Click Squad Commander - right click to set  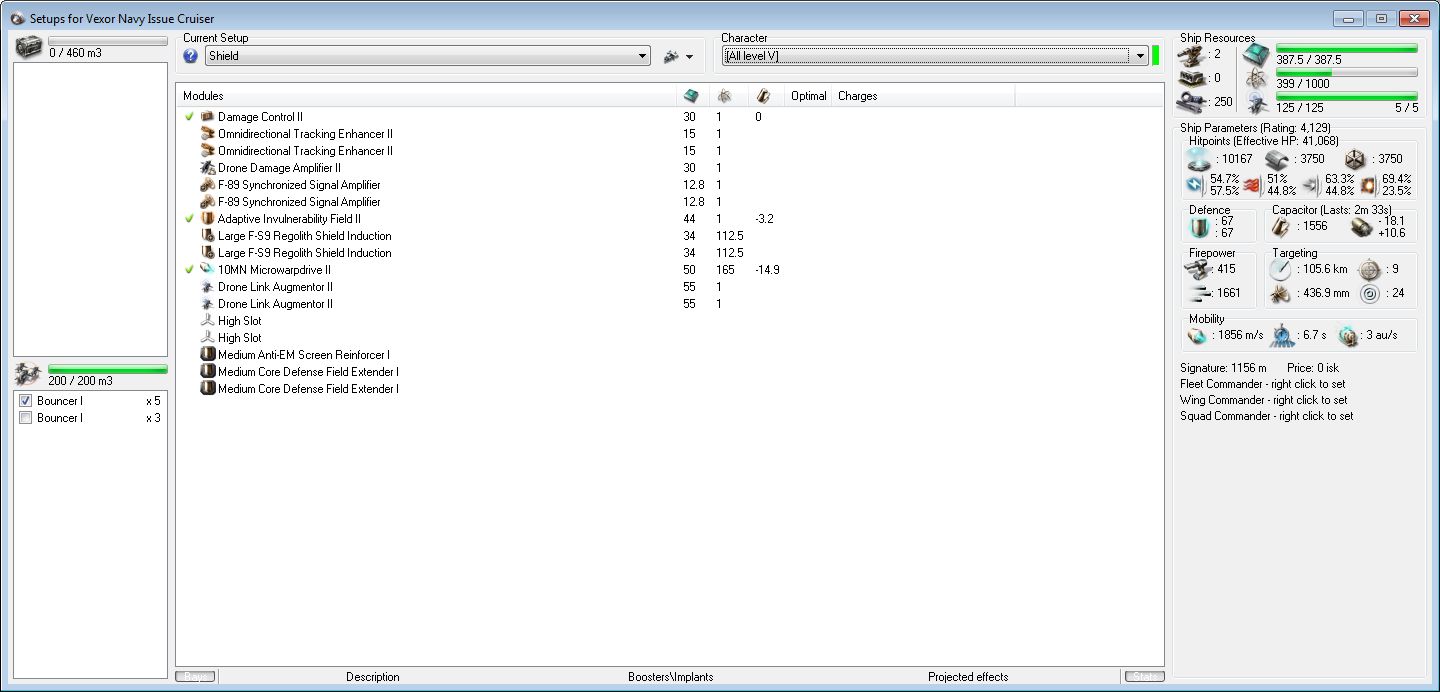click(1266, 416)
